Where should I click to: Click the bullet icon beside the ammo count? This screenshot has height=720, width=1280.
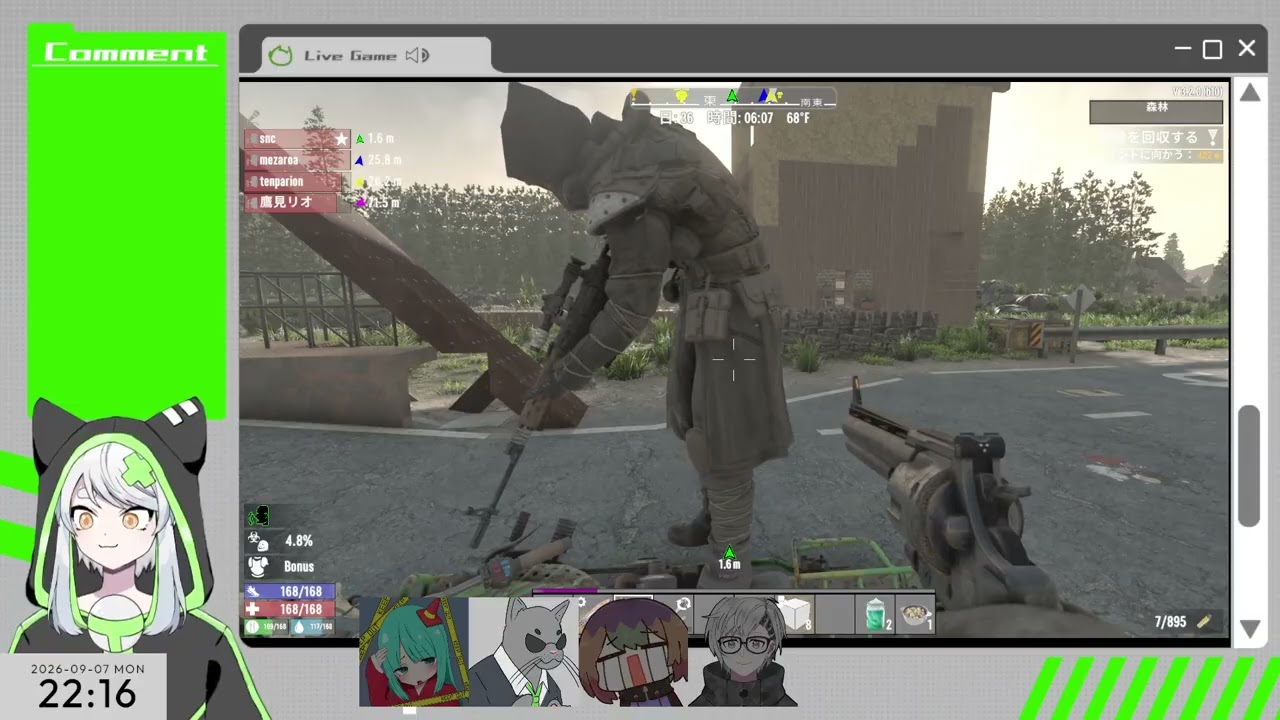click(1204, 622)
